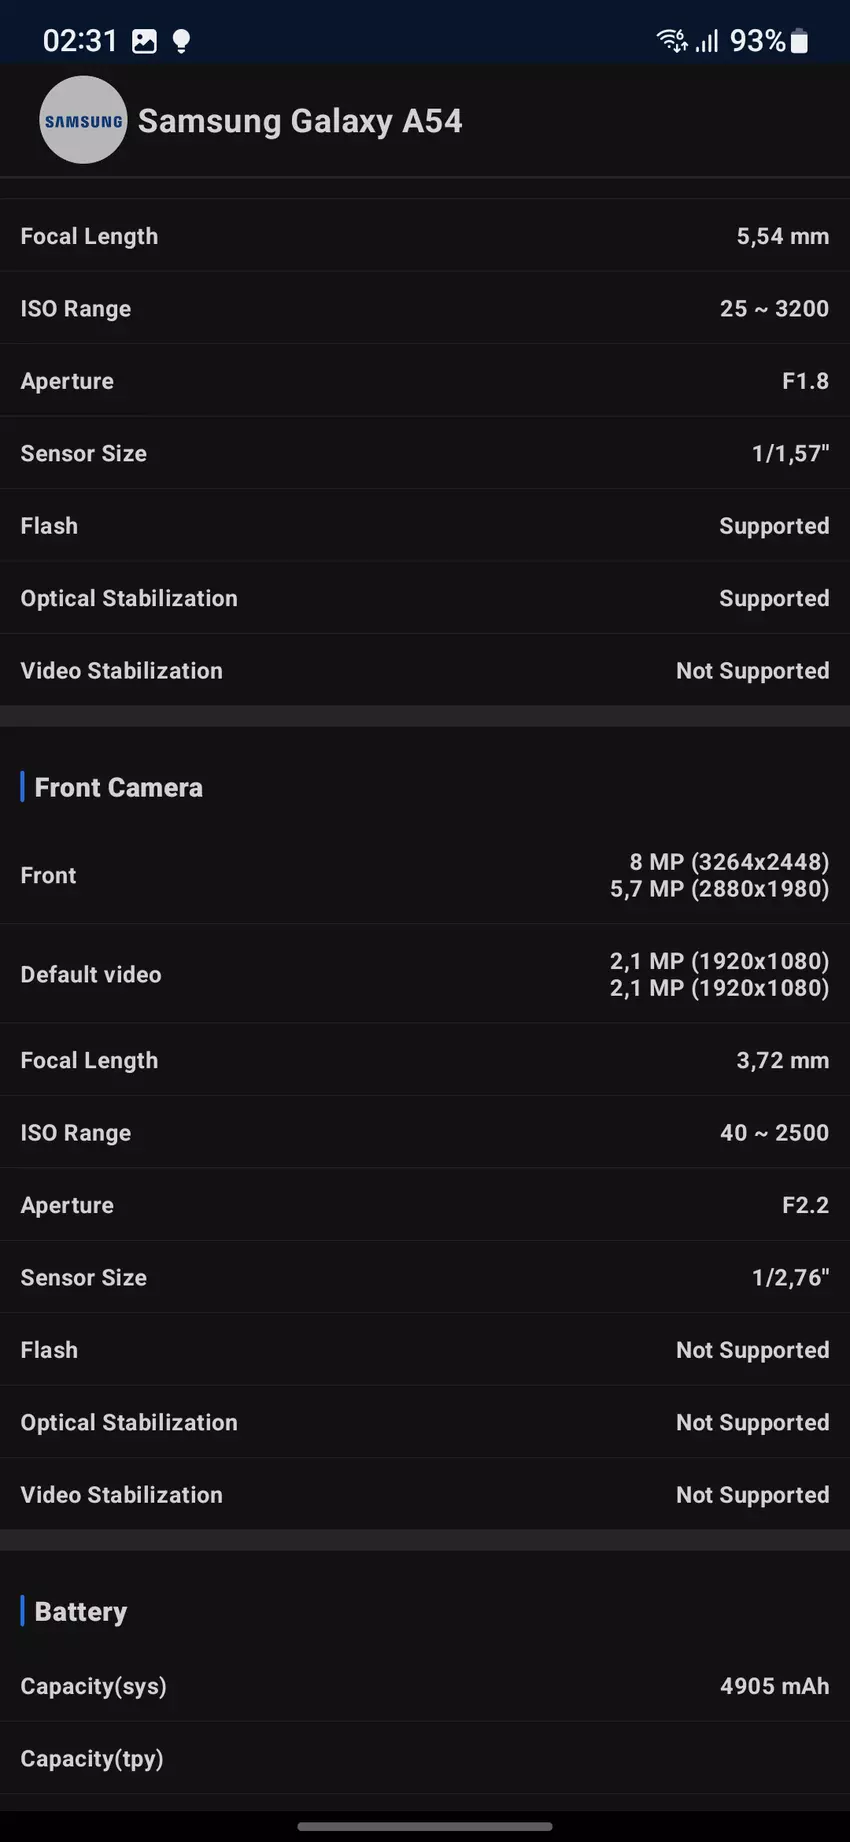Tap the Battery section header
850x1842 pixels.
[80, 1612]
